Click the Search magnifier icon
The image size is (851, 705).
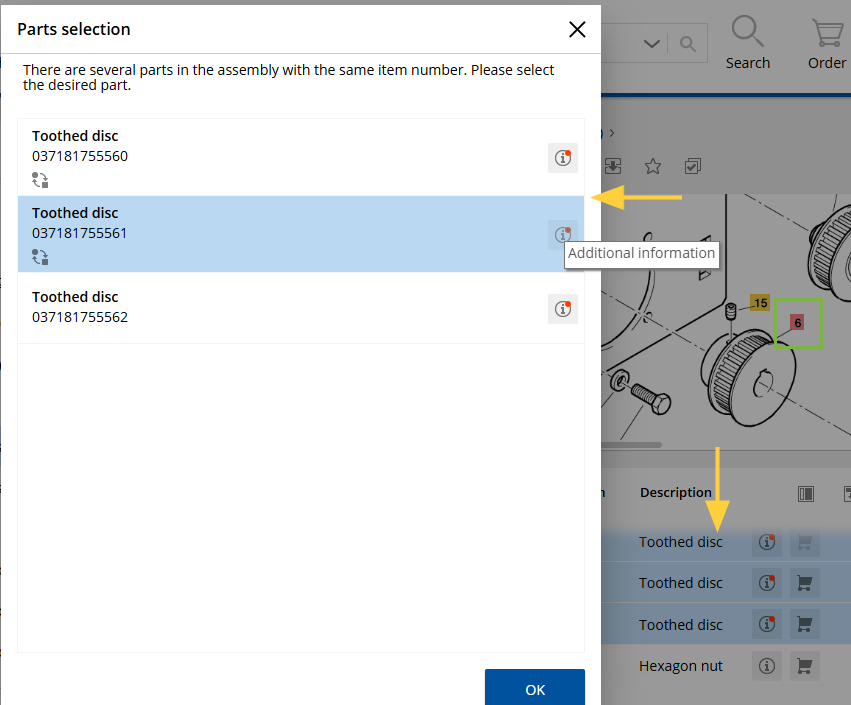747,31
